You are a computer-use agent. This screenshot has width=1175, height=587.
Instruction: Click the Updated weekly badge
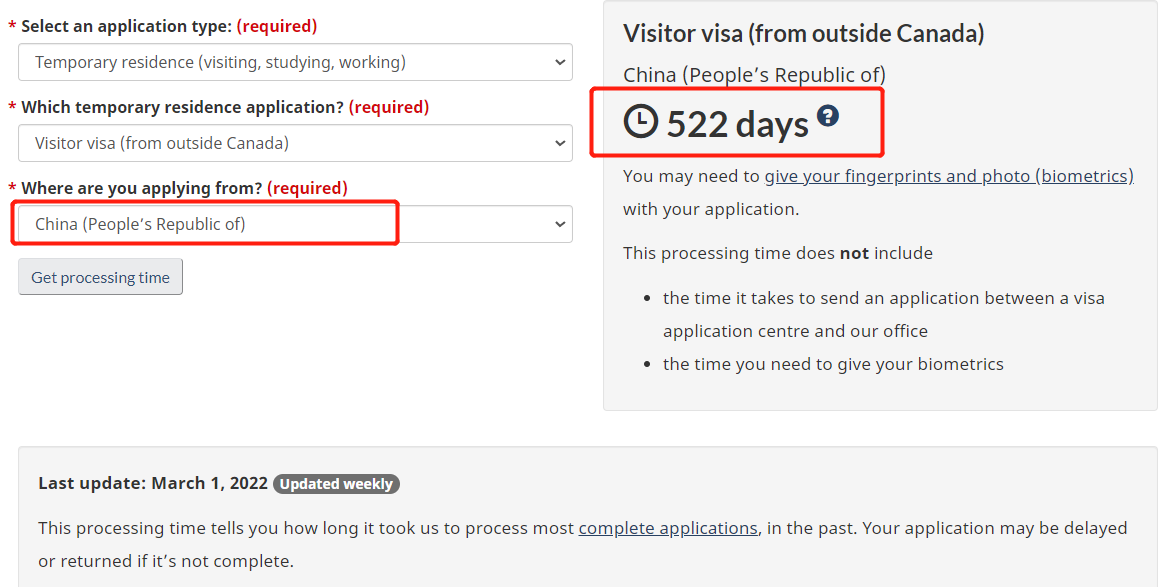[336, 484]
